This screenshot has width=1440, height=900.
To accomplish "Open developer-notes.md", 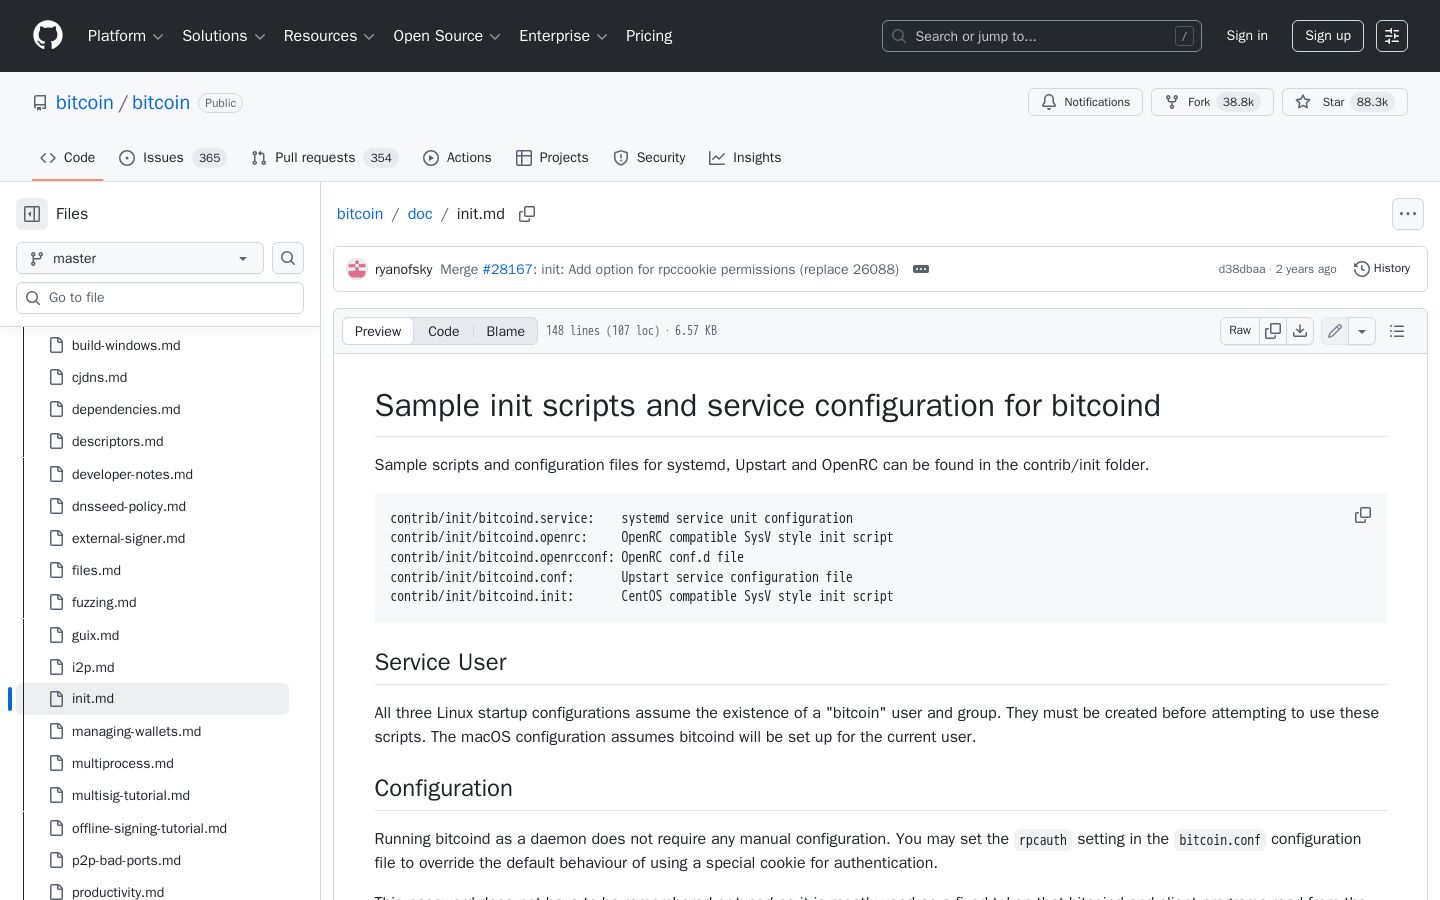I will click(132, 474).
